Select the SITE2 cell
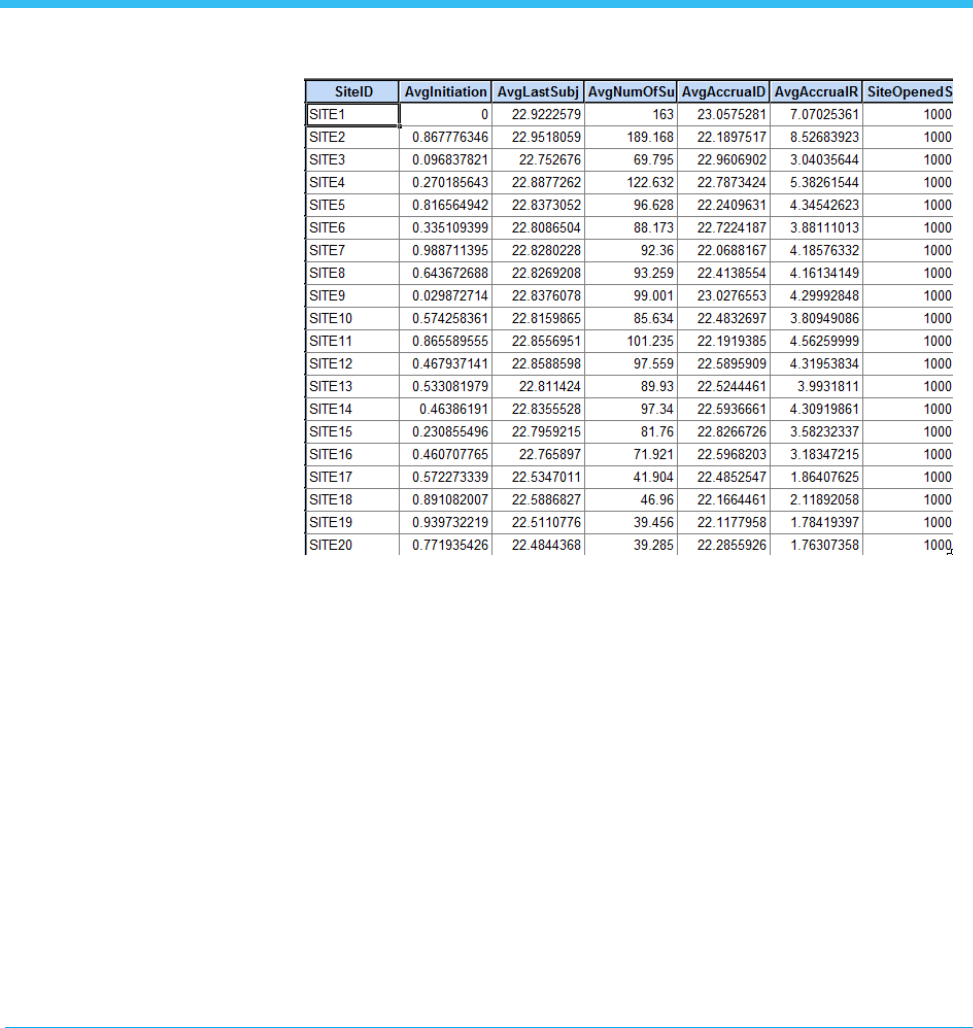Viewport: 973px width, 1028px height. coord(353,137)
